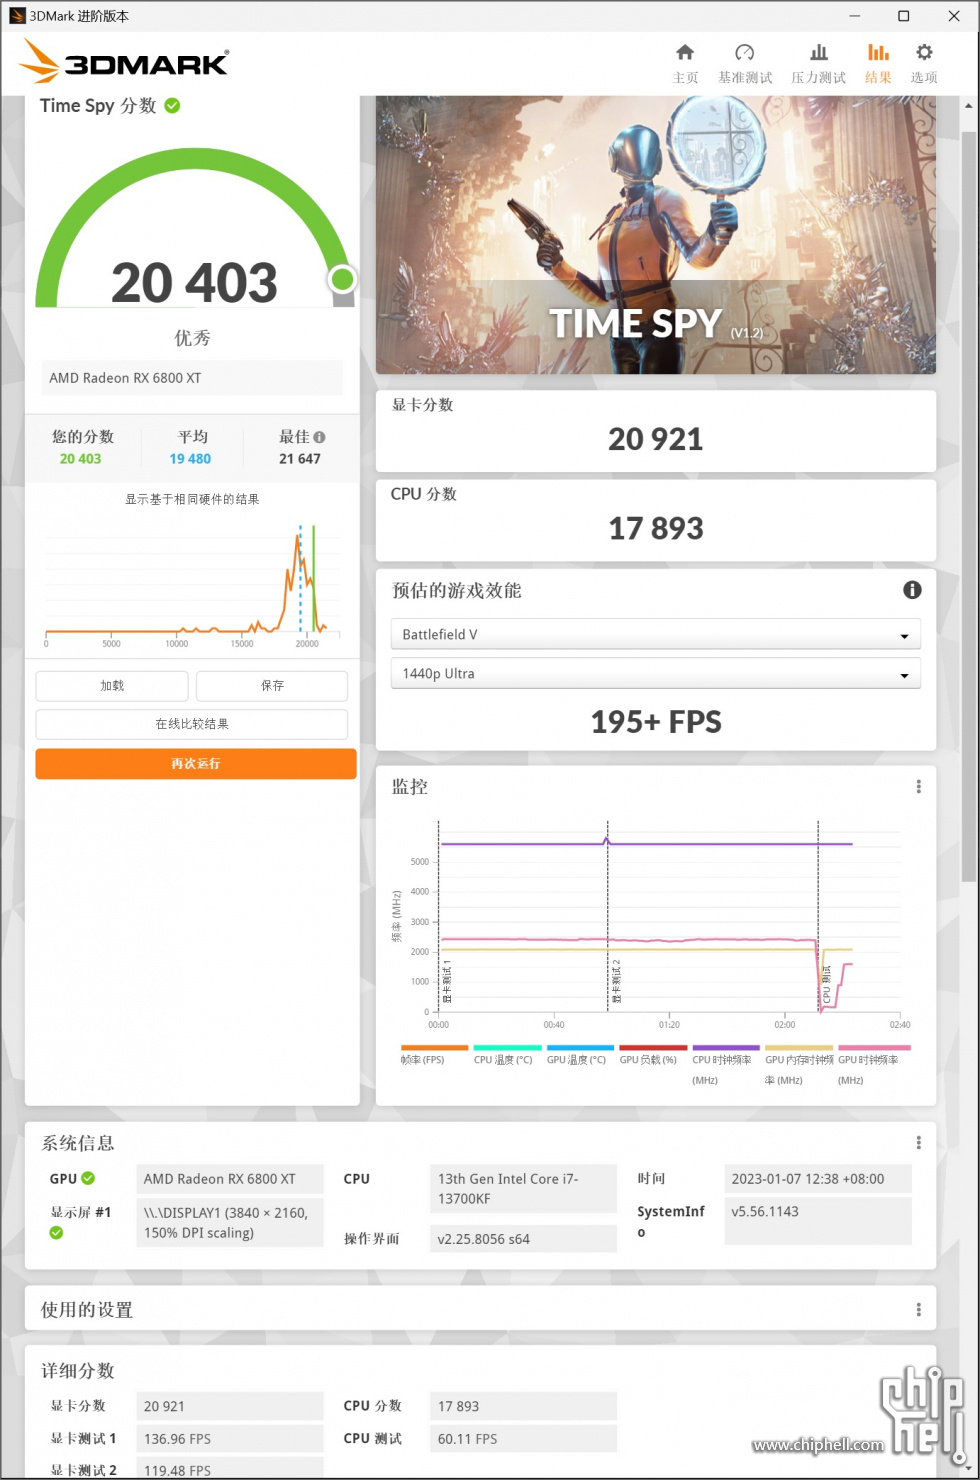Click the CPU 分数 17 893 card
Viewport: 980px width, 1480px height.
(x=656, y=520)
